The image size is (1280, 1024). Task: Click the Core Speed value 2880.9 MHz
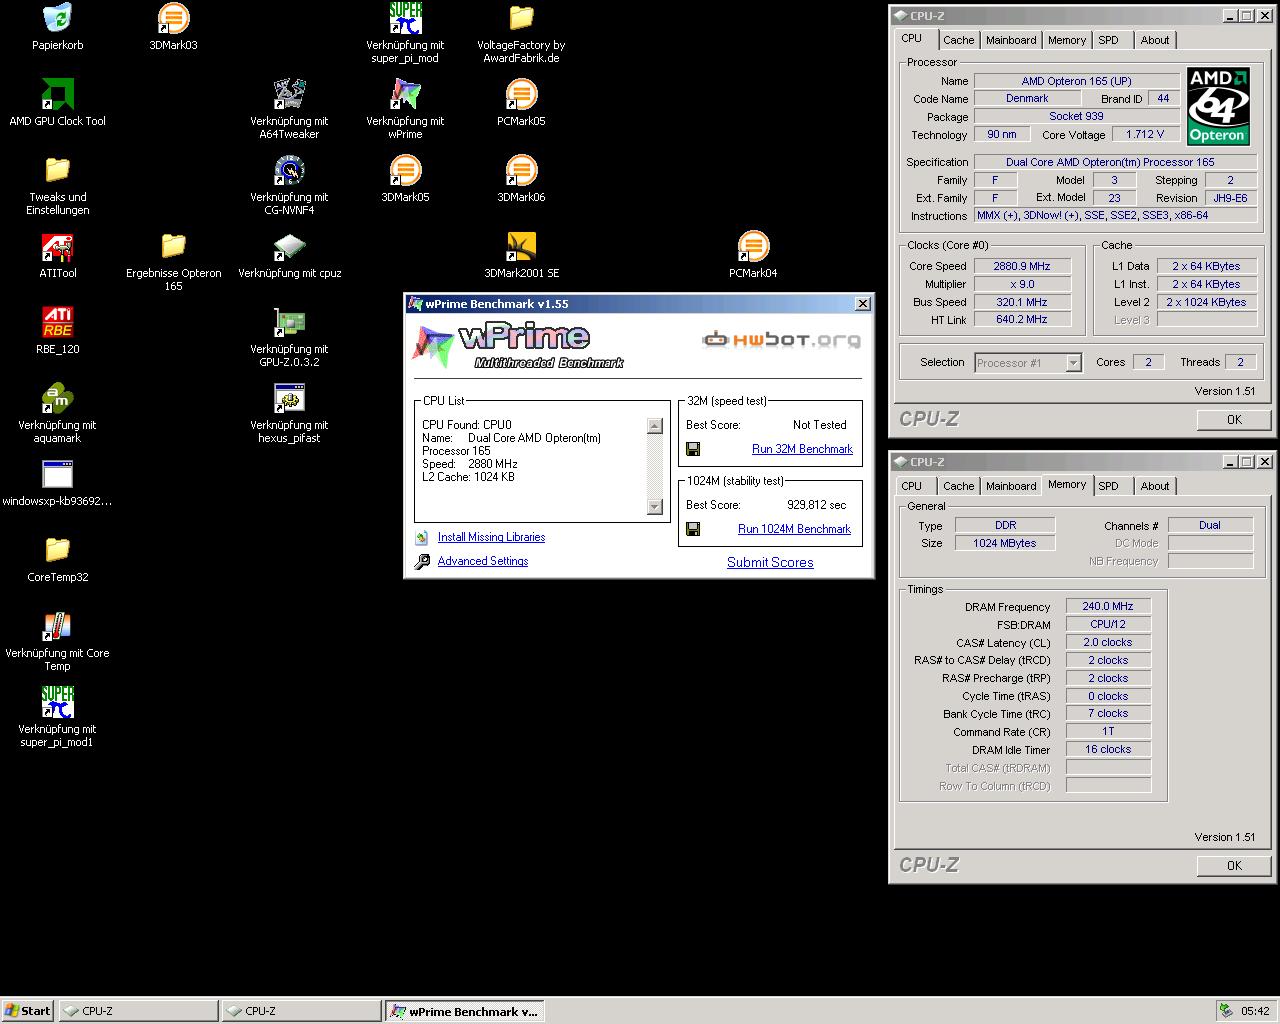click(x=1021, y=266)
